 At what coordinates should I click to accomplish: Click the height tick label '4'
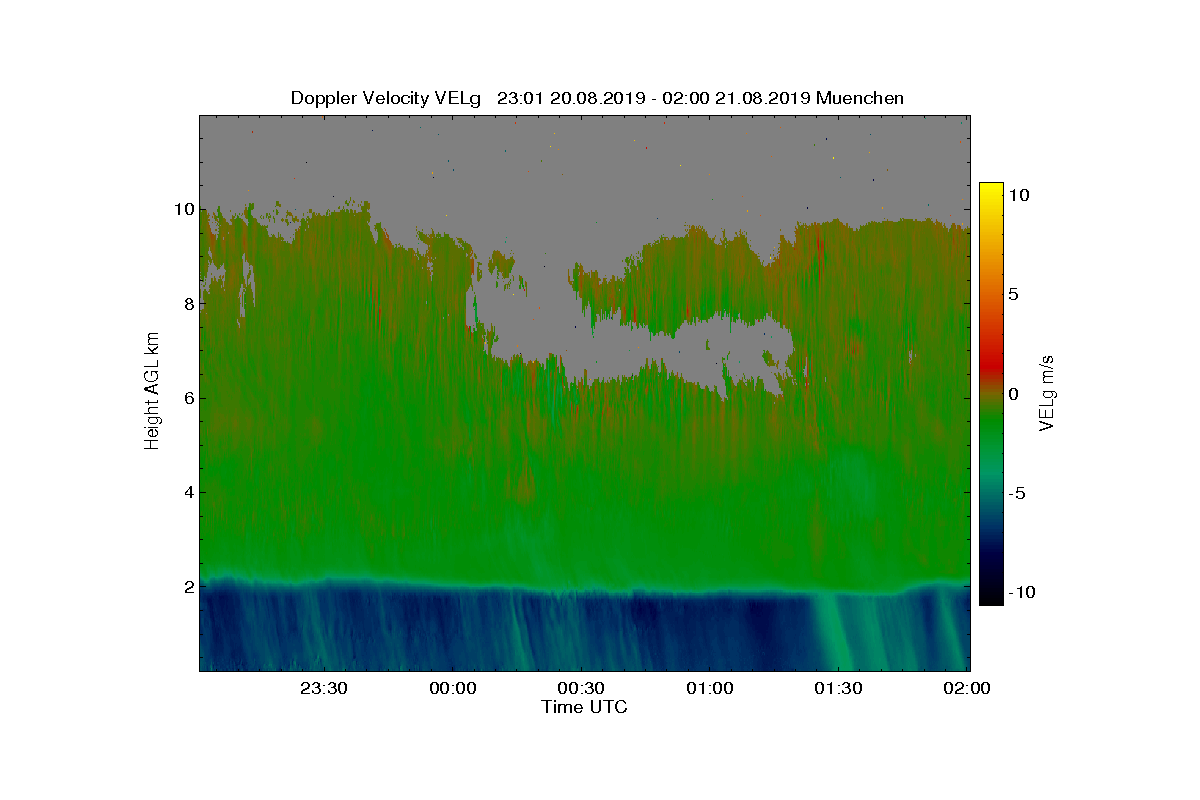(188, 492)
